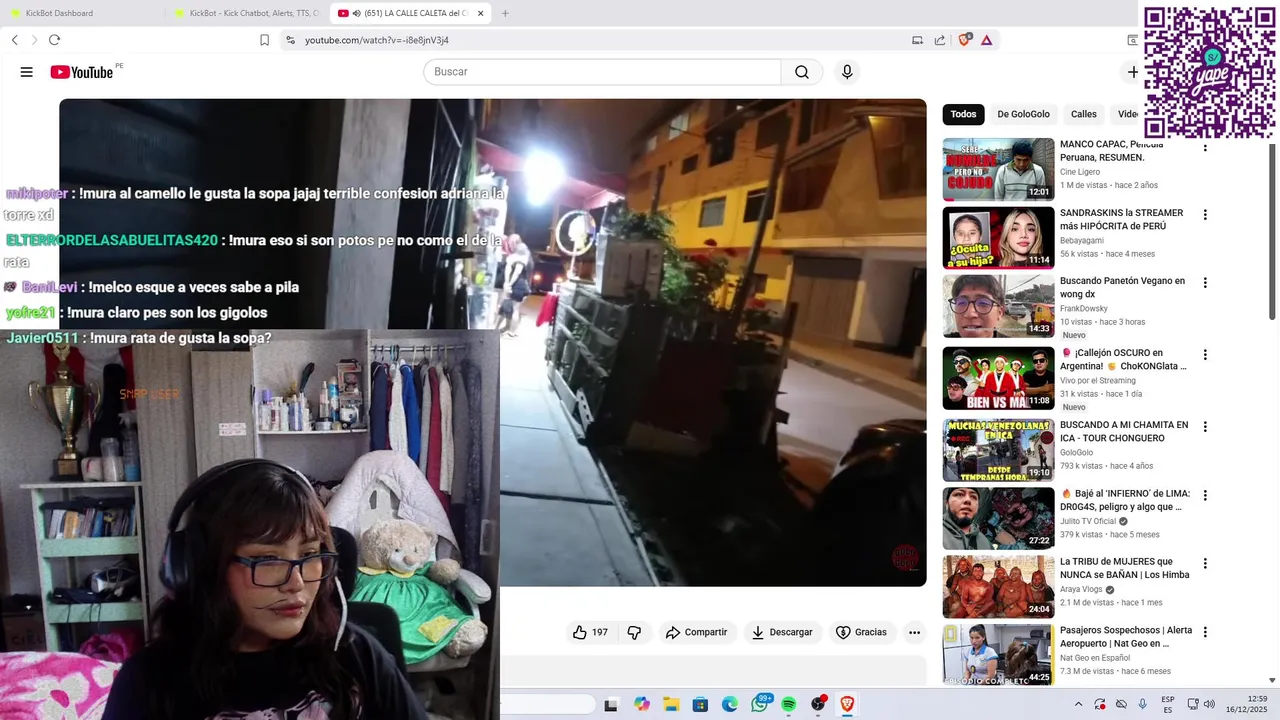Screen dimensions: 1280x720
Task: Cast screen via address bar media icon
Action: tap(917, 40)
